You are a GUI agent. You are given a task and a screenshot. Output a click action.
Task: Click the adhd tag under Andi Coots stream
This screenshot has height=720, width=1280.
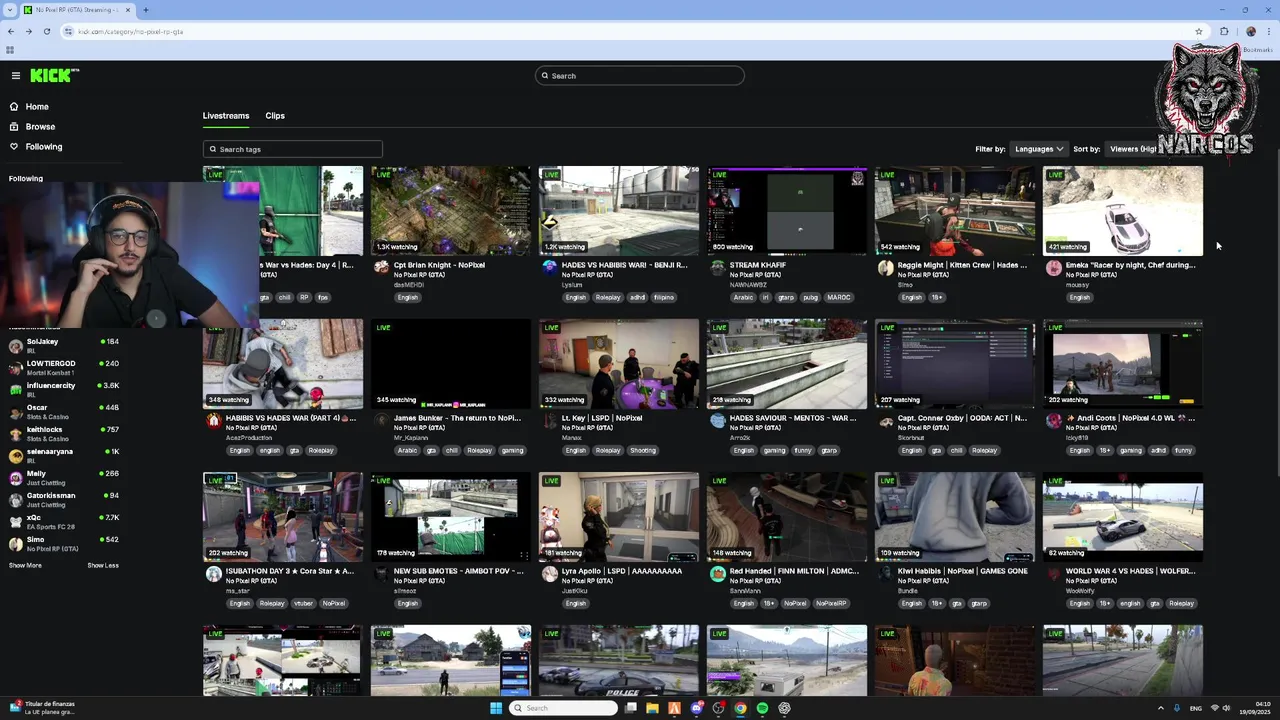(x=1158, y=451)
